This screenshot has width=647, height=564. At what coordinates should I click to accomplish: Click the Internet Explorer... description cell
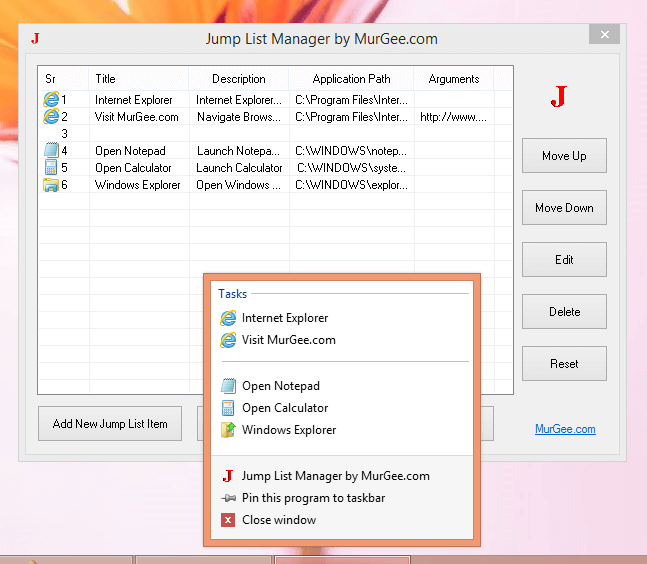(x=239, y=100)
